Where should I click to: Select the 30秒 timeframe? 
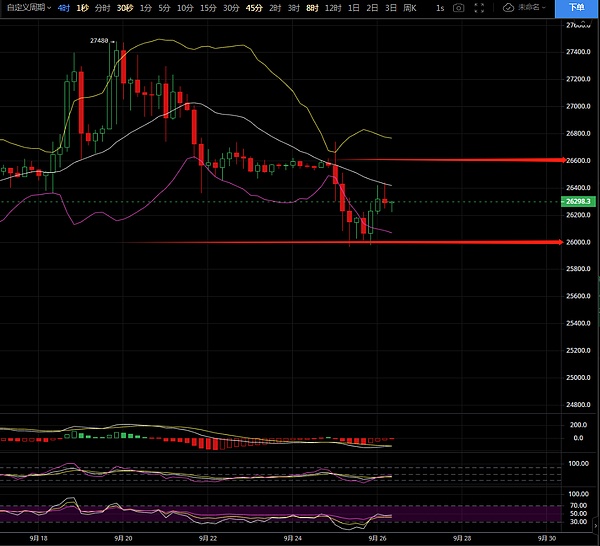click(x=124, y=8)
